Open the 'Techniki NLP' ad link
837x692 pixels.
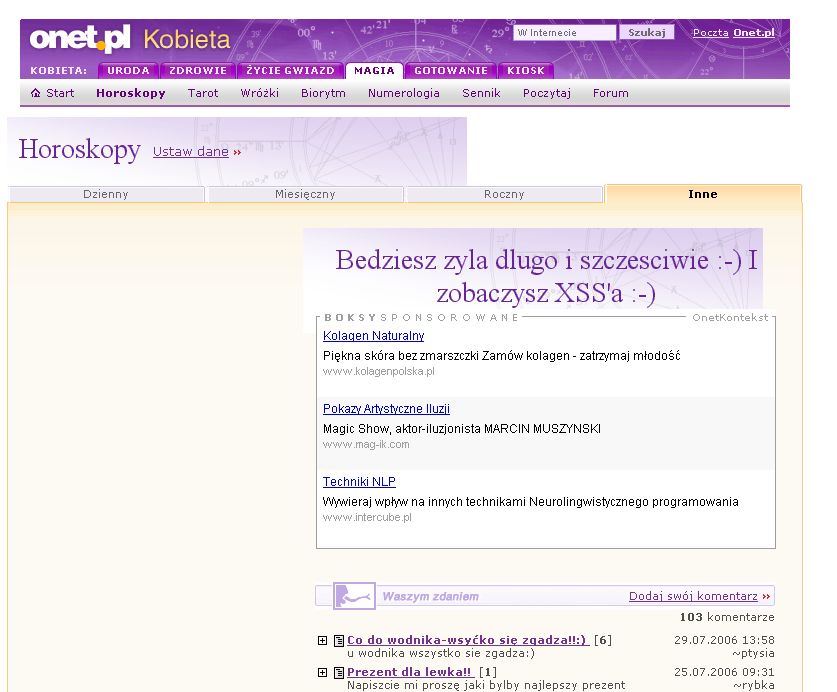point(359,482)
